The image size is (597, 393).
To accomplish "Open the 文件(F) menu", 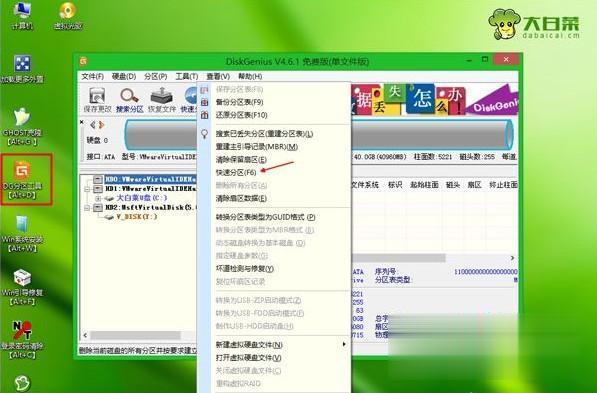I will click(x=93, y=77).
